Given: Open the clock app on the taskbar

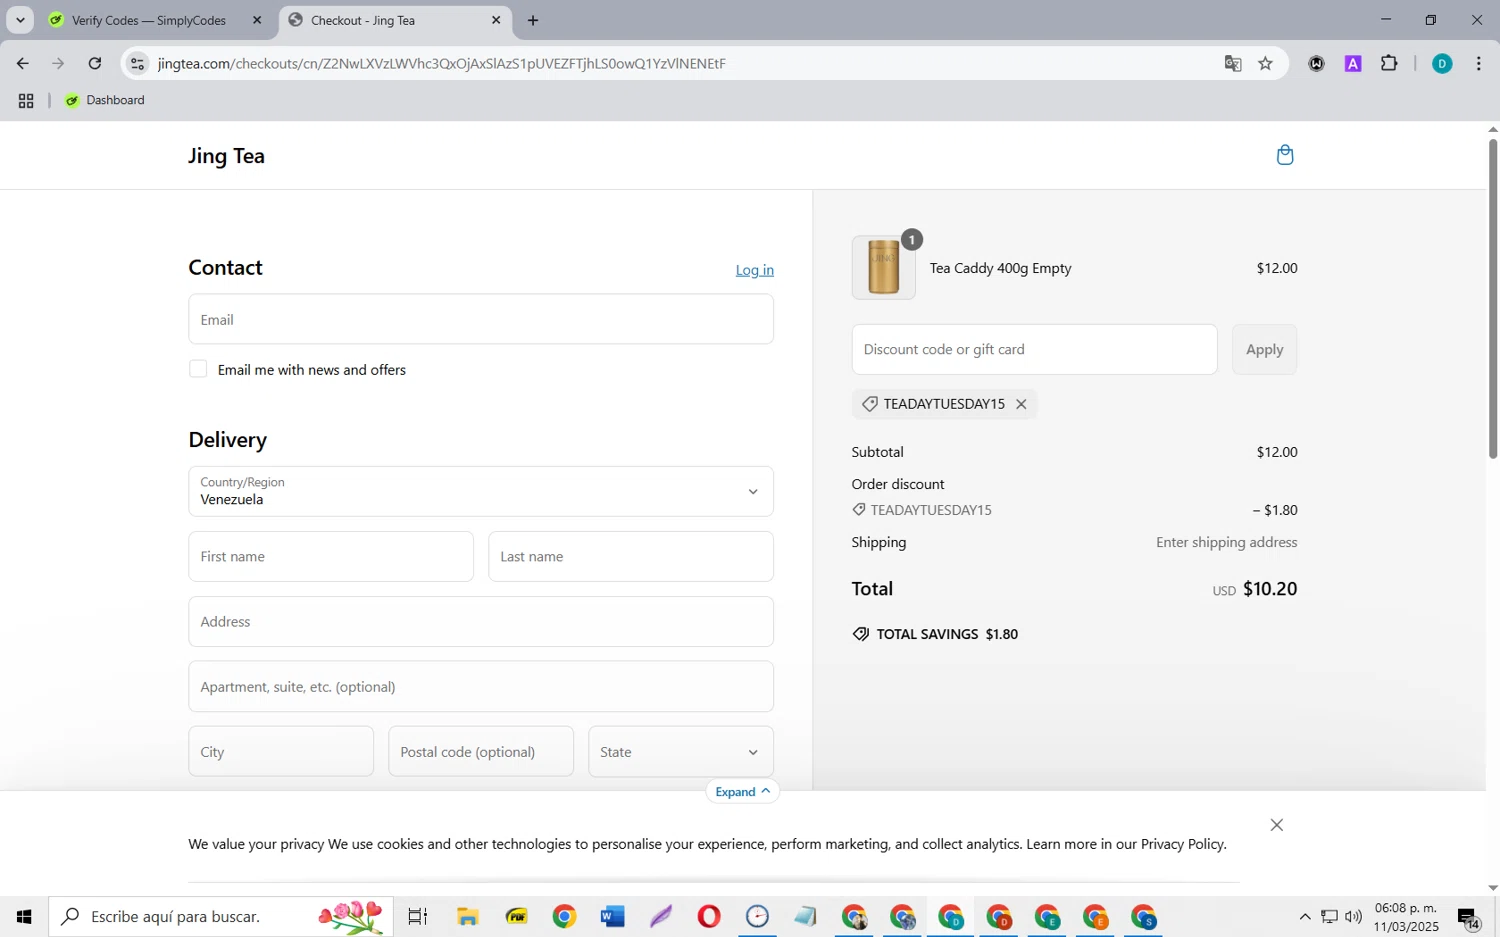Looking at the screenshot, I should [x=757, y=916].
